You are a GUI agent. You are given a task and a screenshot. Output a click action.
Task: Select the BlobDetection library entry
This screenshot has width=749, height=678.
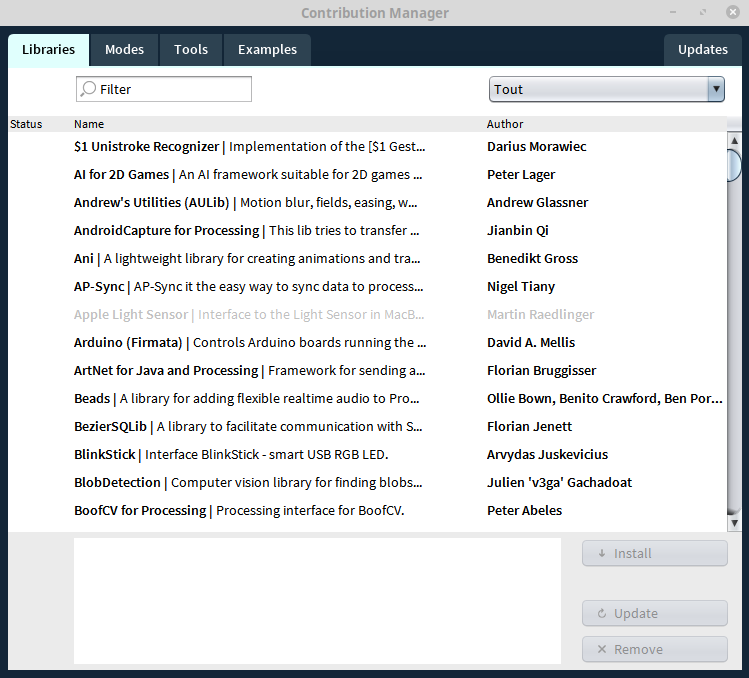[250, 482]
